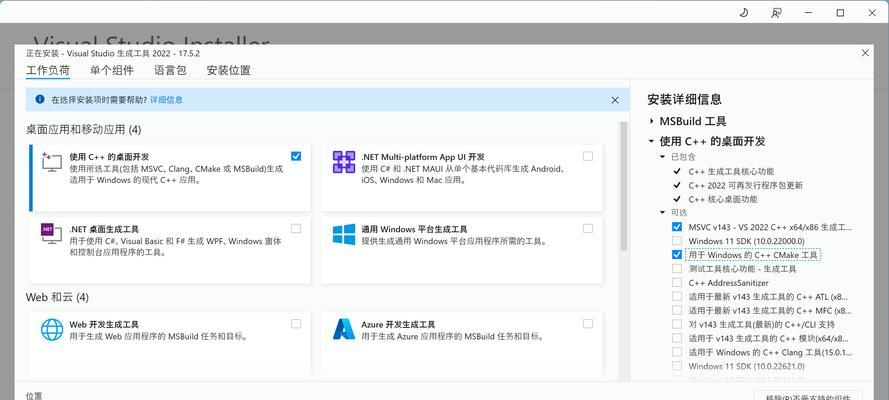
Task: Open the 详细信息 help link
Action: (x=166, y=100)
